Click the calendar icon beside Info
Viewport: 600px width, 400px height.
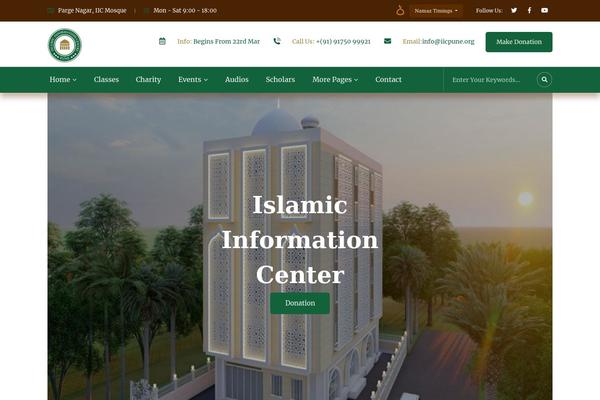162,41
